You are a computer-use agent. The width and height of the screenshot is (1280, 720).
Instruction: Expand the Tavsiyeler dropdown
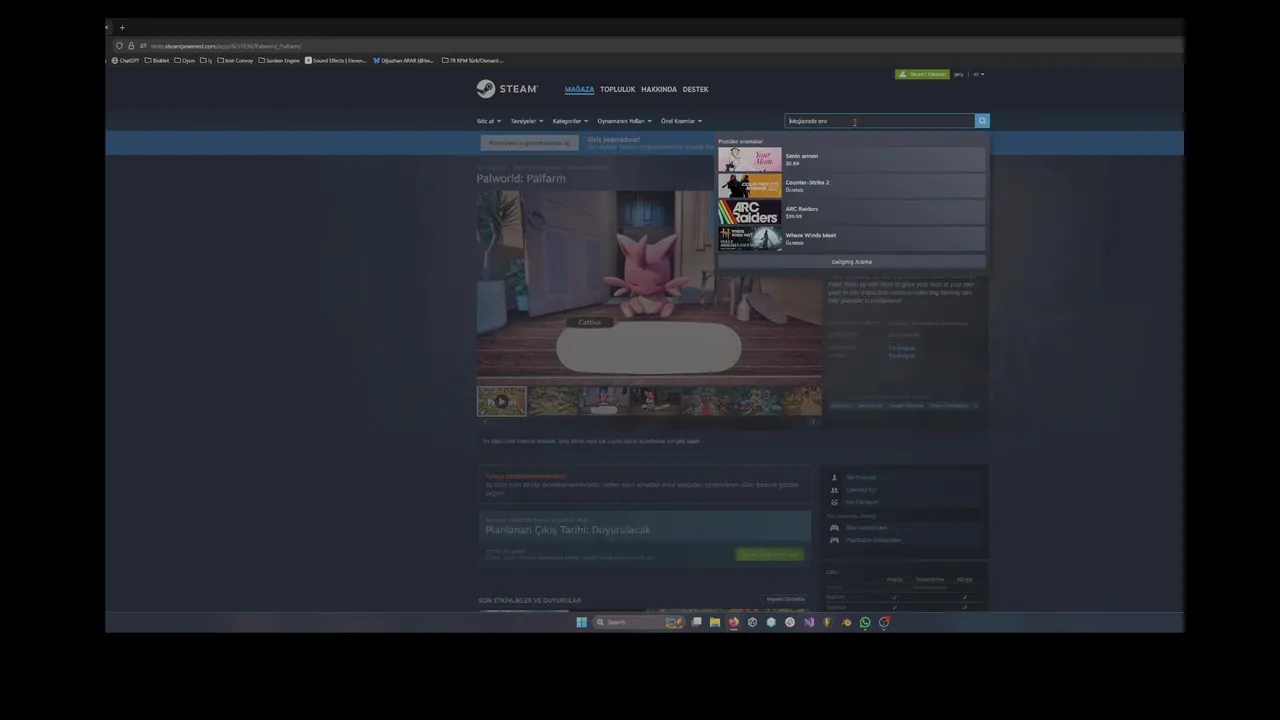click(527, 121)
